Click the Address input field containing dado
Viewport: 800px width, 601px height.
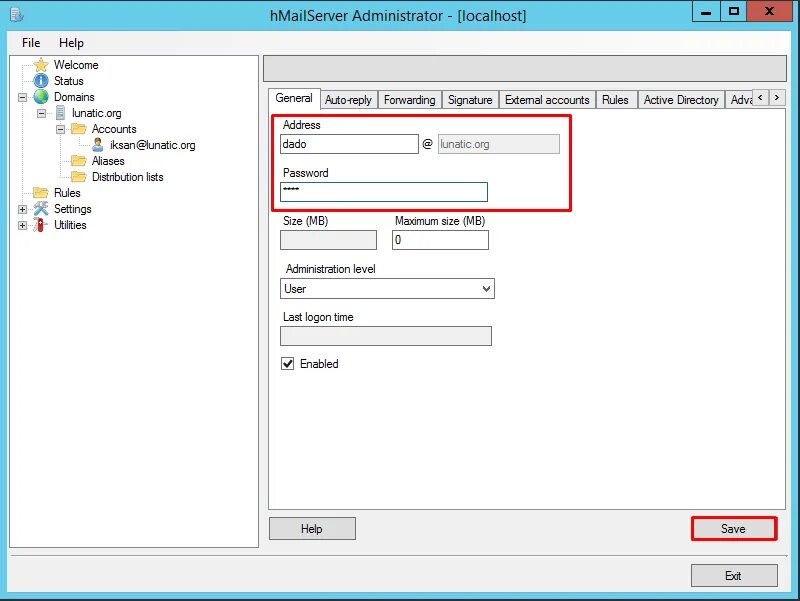click(x=349, y=144)
